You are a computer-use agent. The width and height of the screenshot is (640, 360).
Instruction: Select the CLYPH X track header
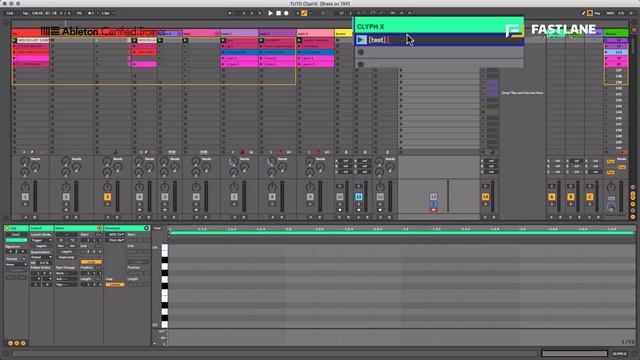[439, 27]
